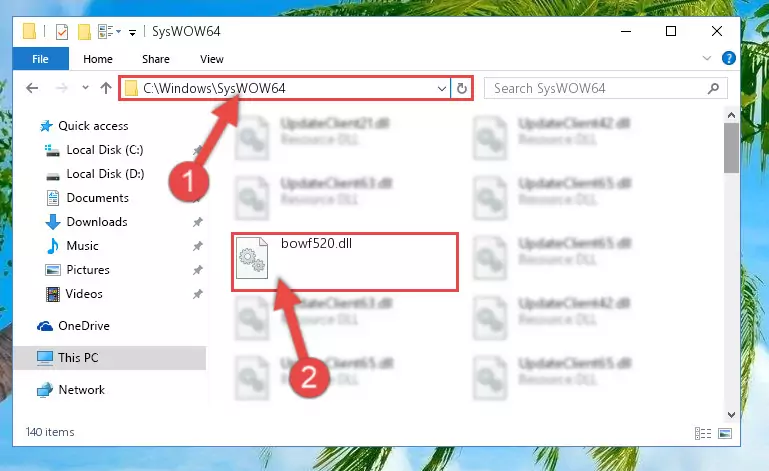Switch to the Home ribbon tab
The height and width of the screenshot is (471, 769).
click(98, 59)
